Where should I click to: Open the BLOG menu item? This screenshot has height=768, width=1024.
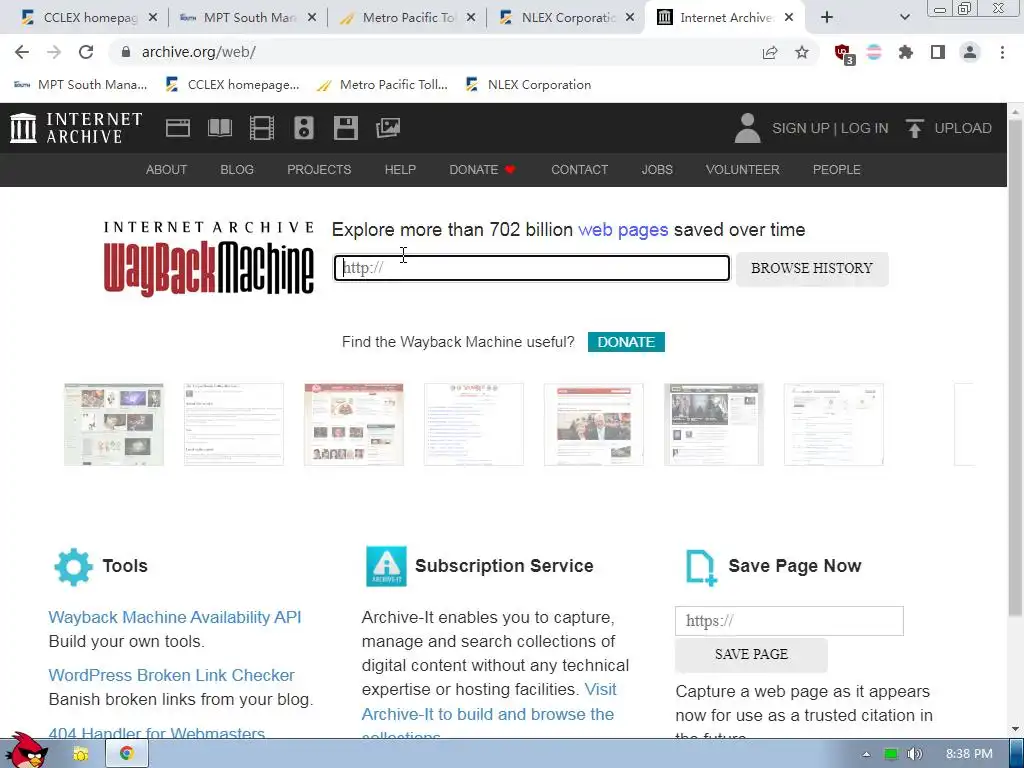coord(237,170)
